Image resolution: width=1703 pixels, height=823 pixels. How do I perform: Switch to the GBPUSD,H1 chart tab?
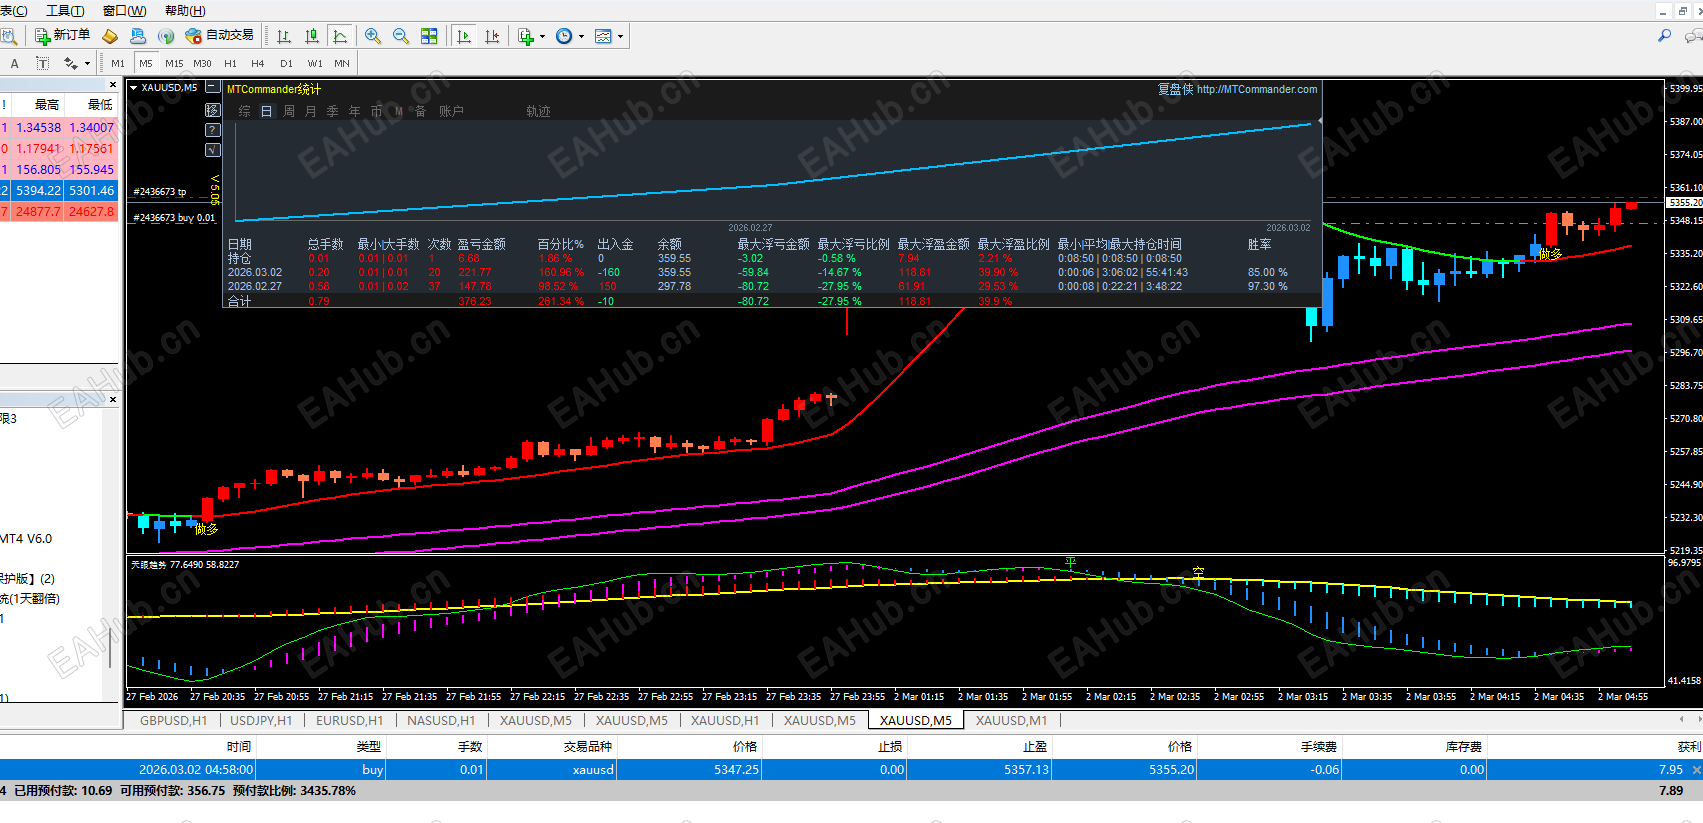click(173, 720)
